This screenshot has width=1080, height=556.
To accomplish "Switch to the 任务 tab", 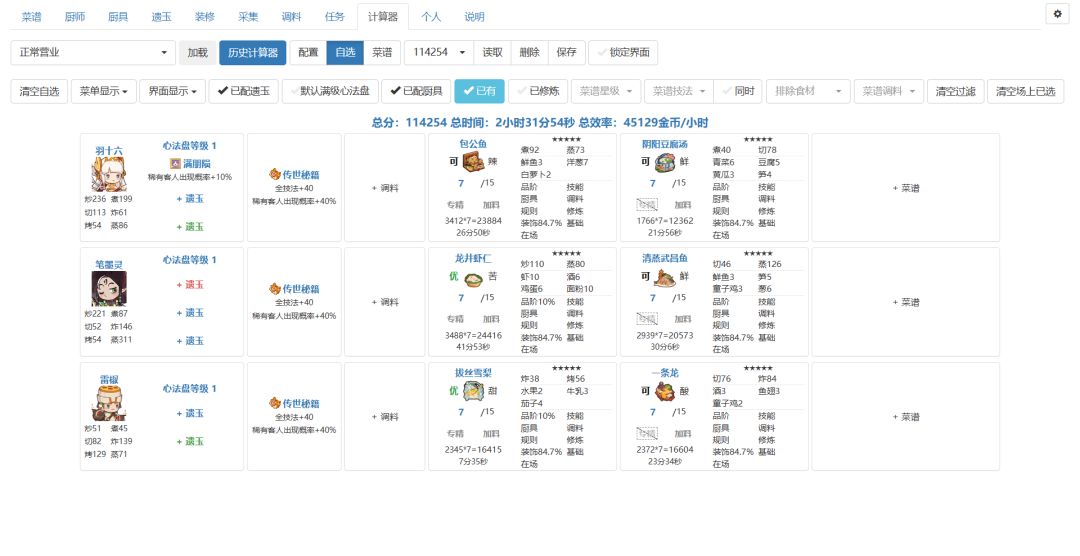I will pos(335,17).
